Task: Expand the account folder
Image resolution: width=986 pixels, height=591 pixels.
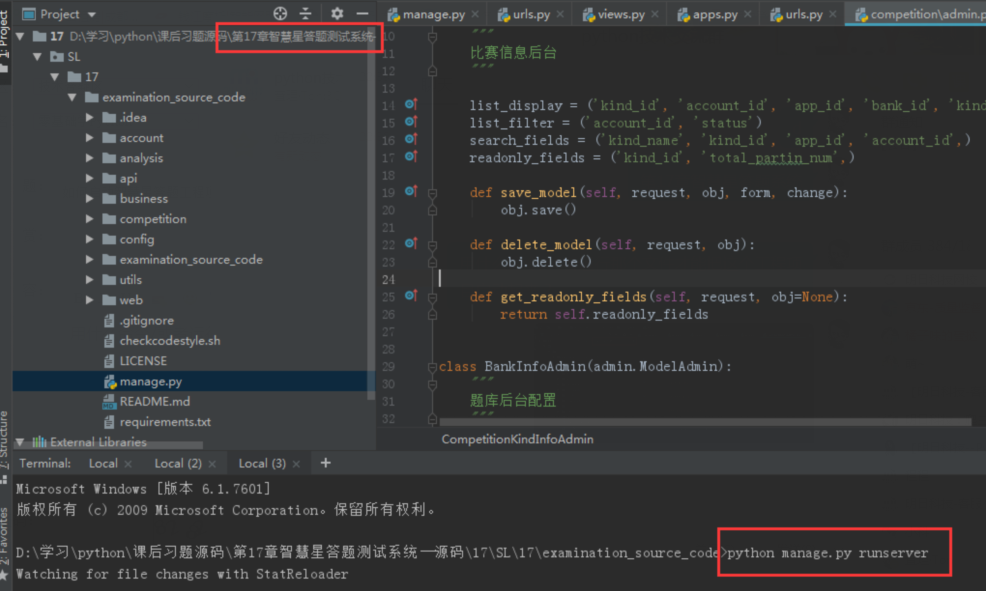Action: point(89,138)
